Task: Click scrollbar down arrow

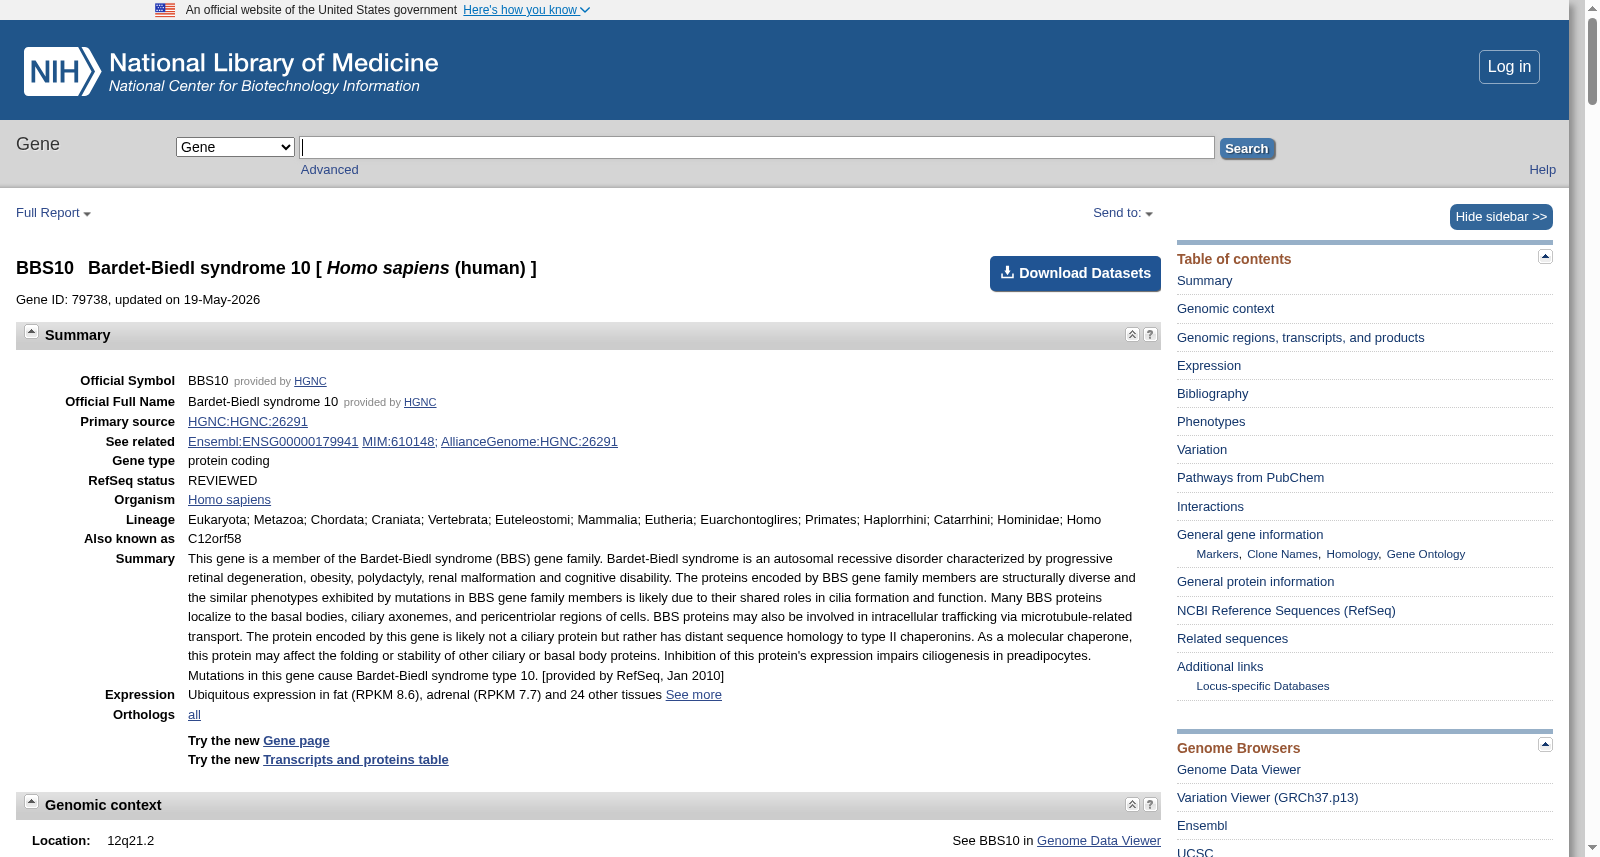Action: [x=1592, y=849]
